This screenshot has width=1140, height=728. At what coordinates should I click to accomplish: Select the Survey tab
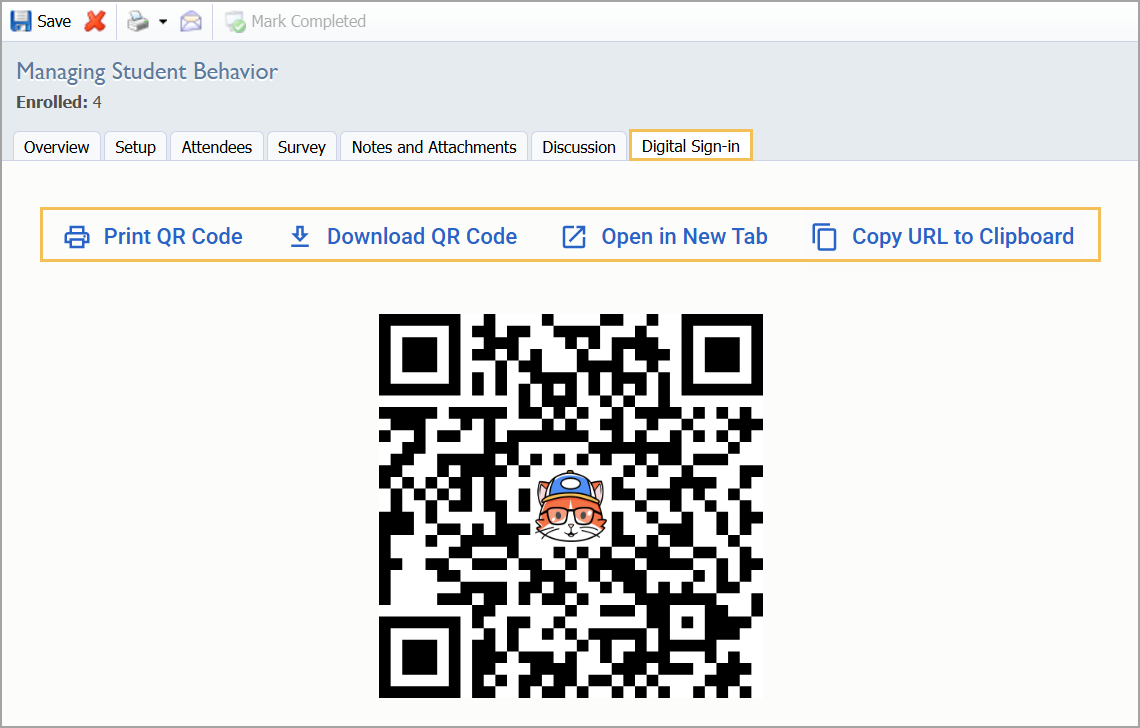(302, 147)
